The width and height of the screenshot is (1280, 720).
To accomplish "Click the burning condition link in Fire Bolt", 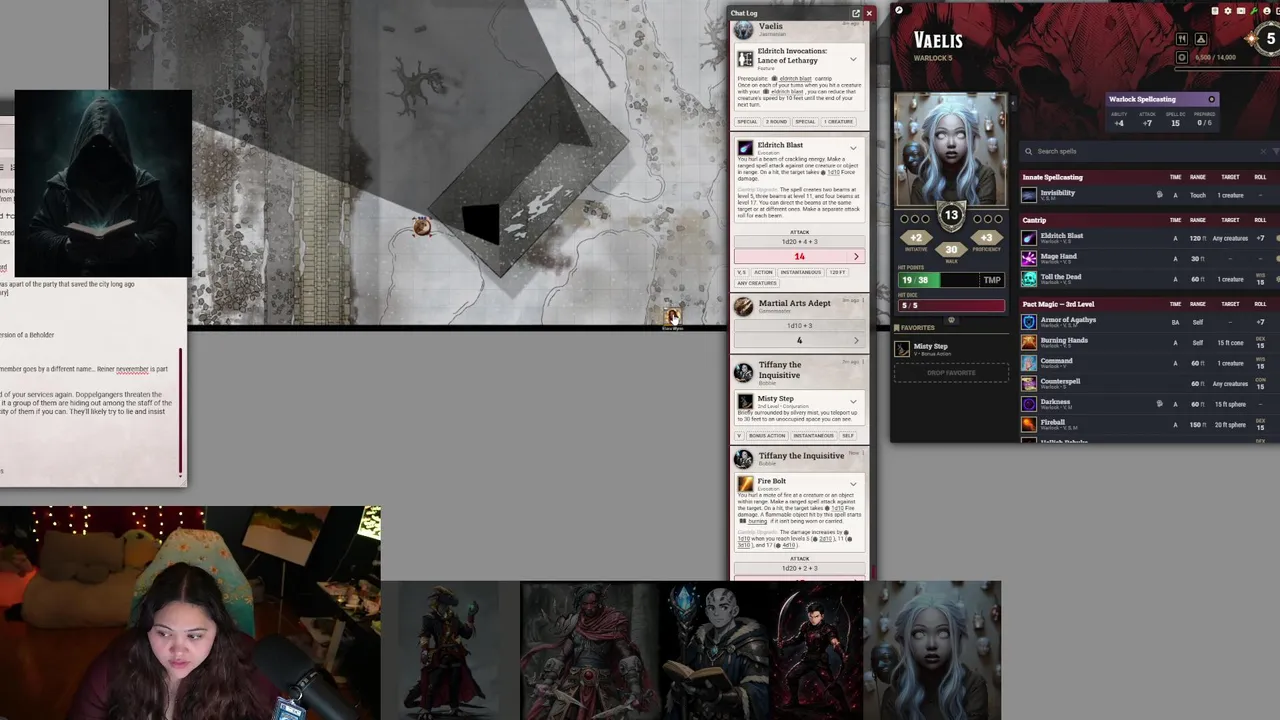I will 757,521.
